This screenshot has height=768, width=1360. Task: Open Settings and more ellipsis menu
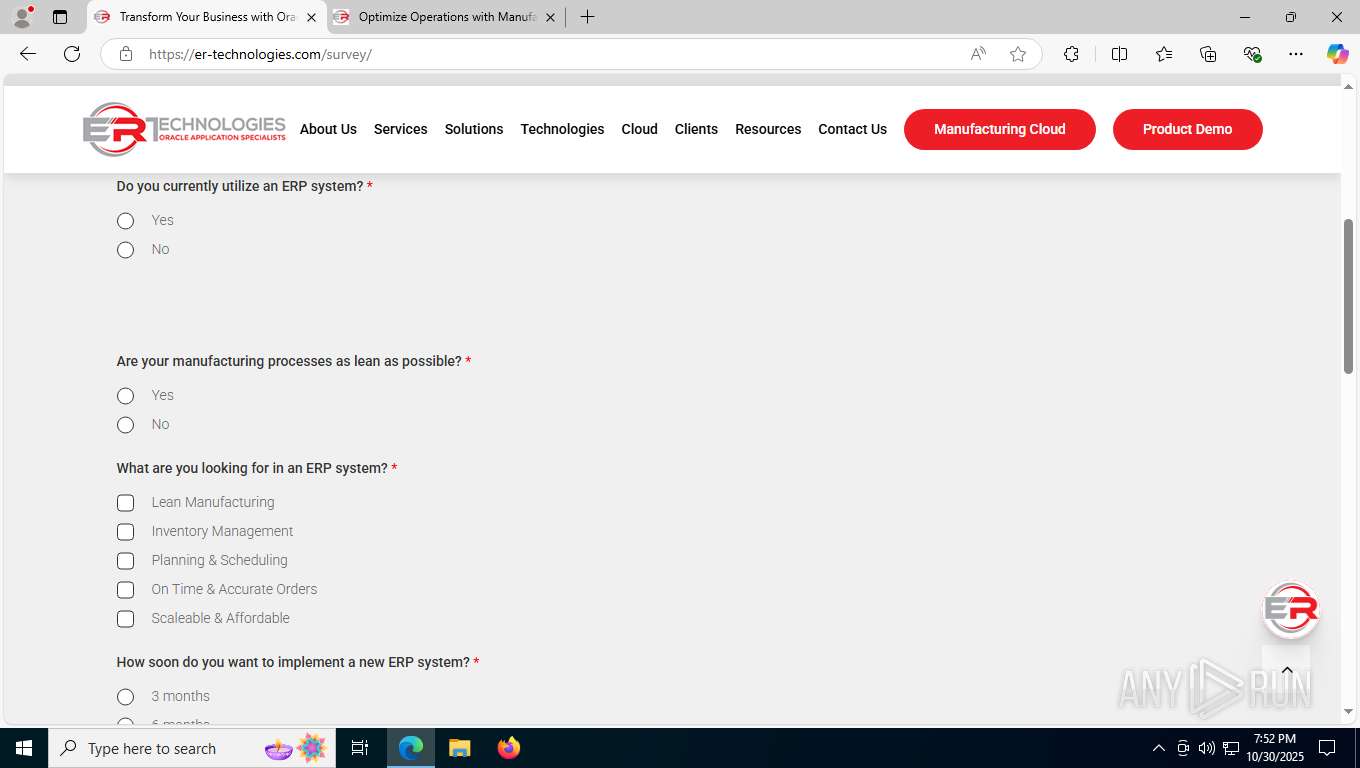pyautogui.click(x=1296, y=54)
